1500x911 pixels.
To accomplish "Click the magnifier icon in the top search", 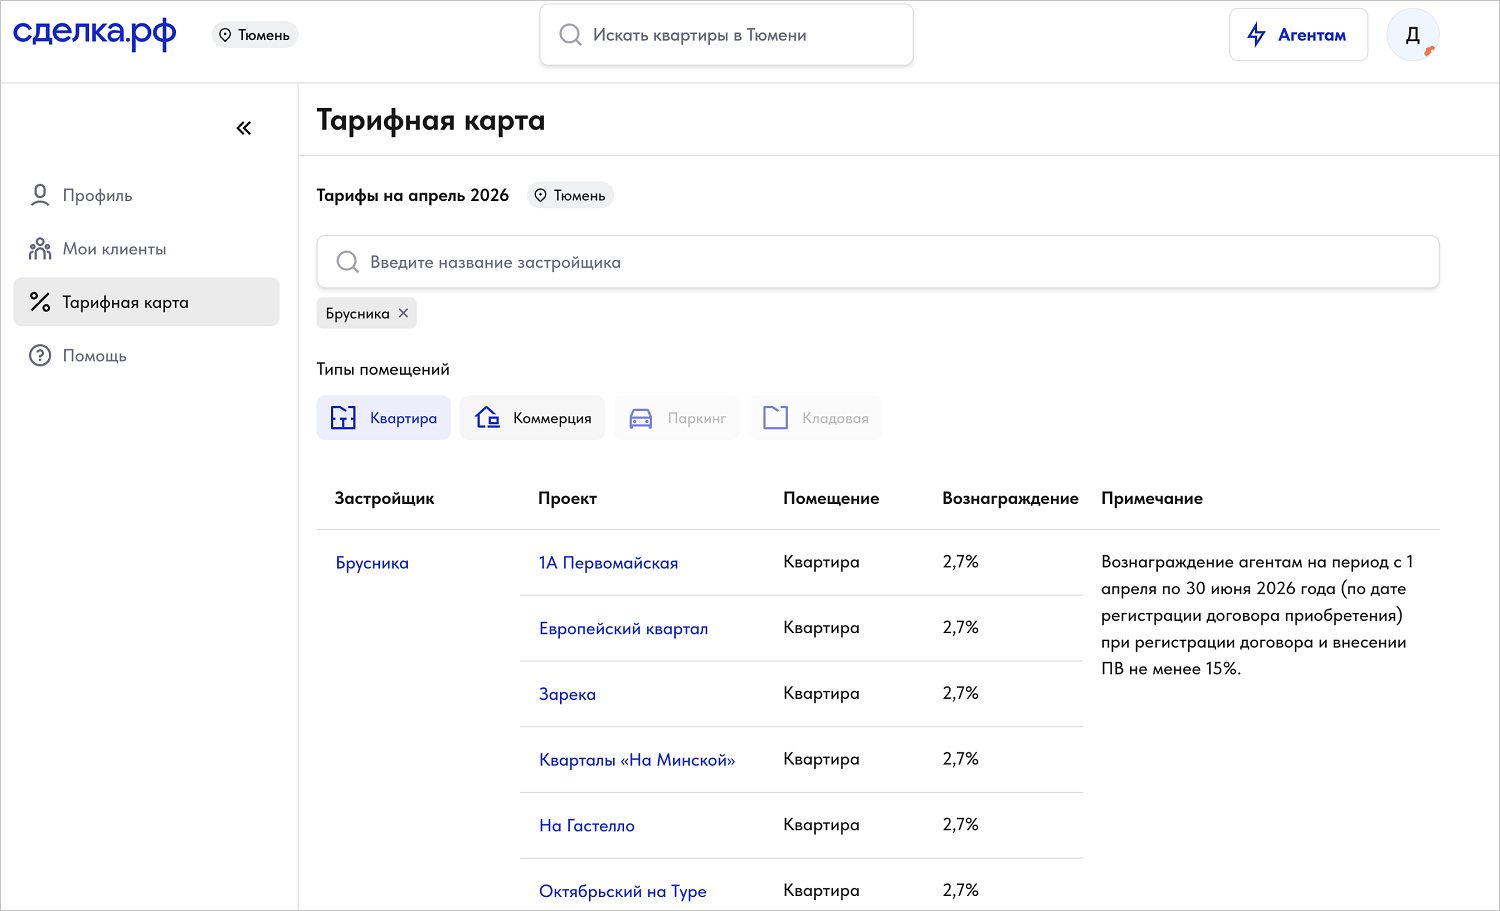I will tap(570, 35).
